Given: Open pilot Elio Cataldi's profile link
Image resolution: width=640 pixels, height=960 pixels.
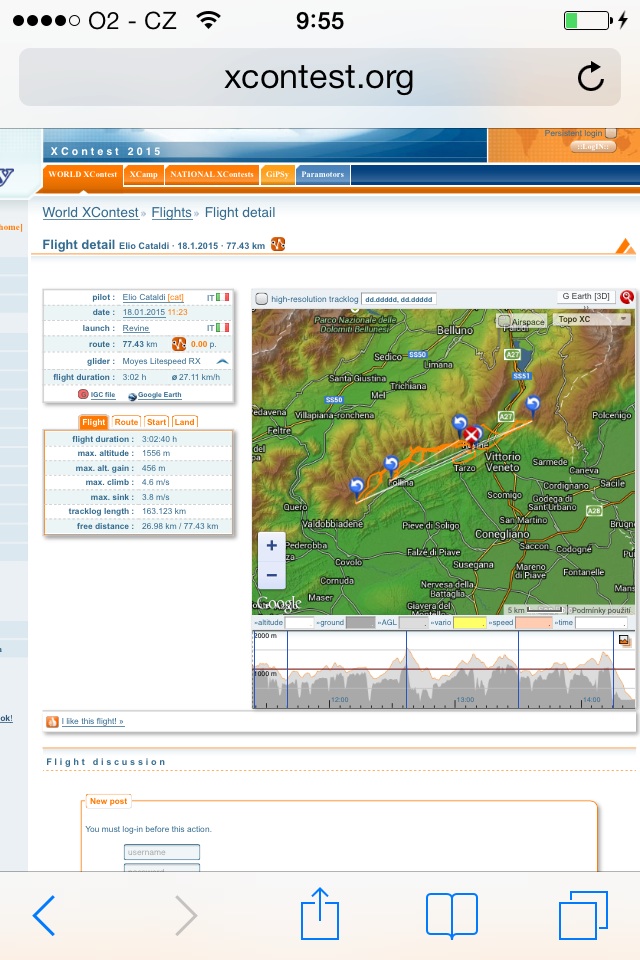Looking at the screenshot, I should pyautogui.click(x=144, y=298).
